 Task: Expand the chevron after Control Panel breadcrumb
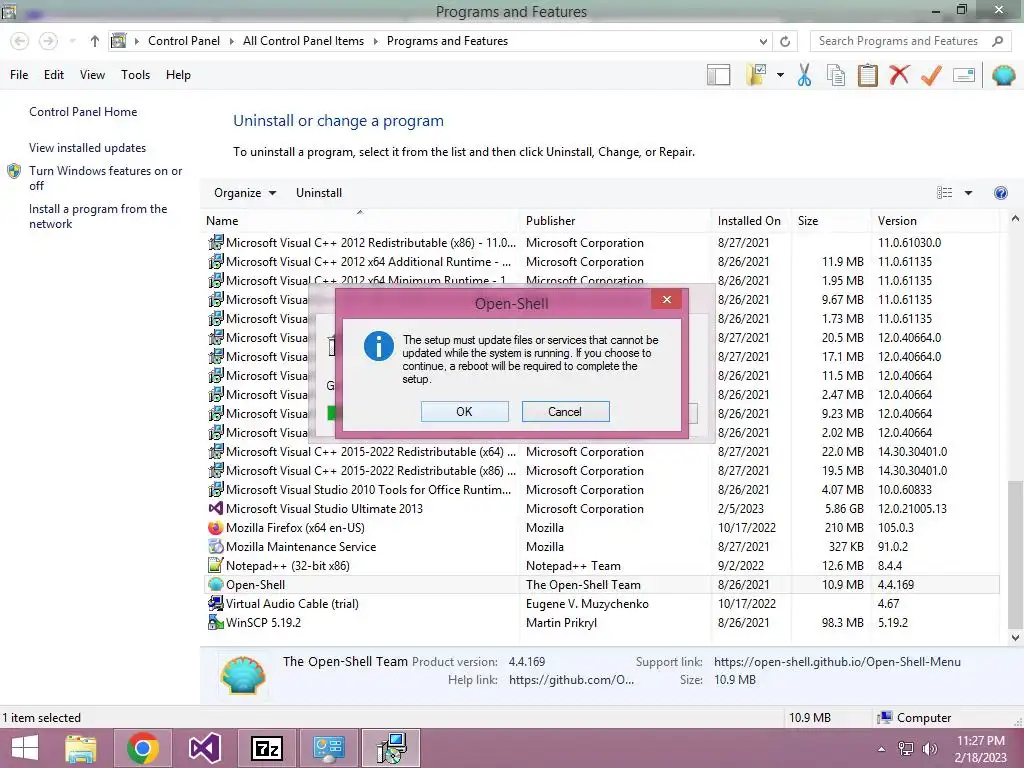231,41
